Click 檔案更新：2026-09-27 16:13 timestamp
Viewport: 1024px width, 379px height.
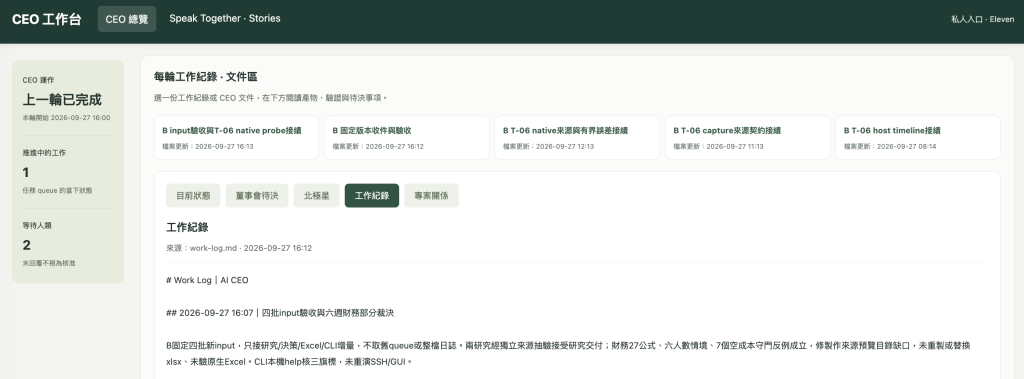click(x=208, y=146)
